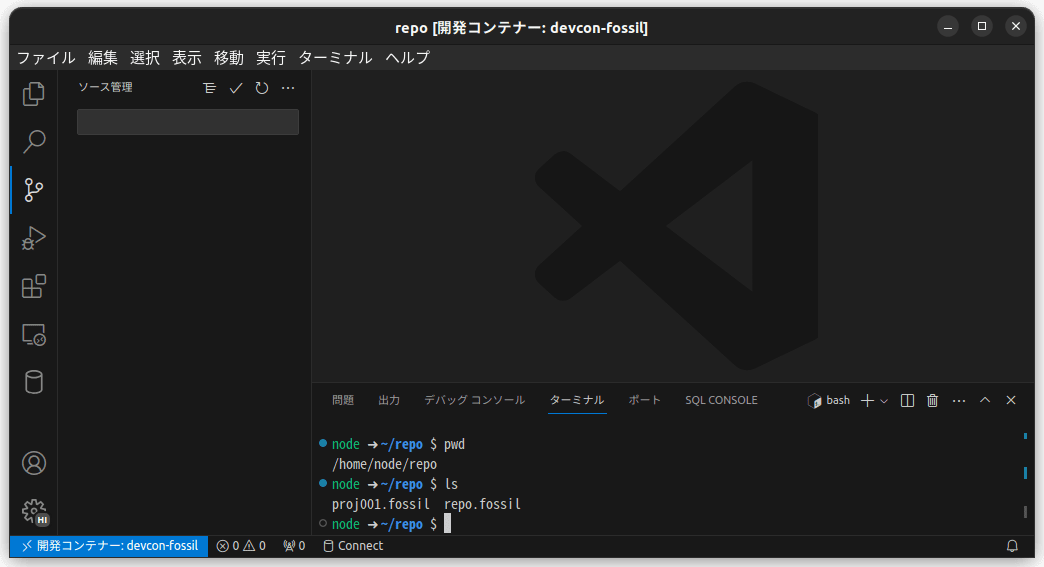Switch to the 出力 panel tab
1044x567 pixels.
pyautogui.click(x=389, y=400)
